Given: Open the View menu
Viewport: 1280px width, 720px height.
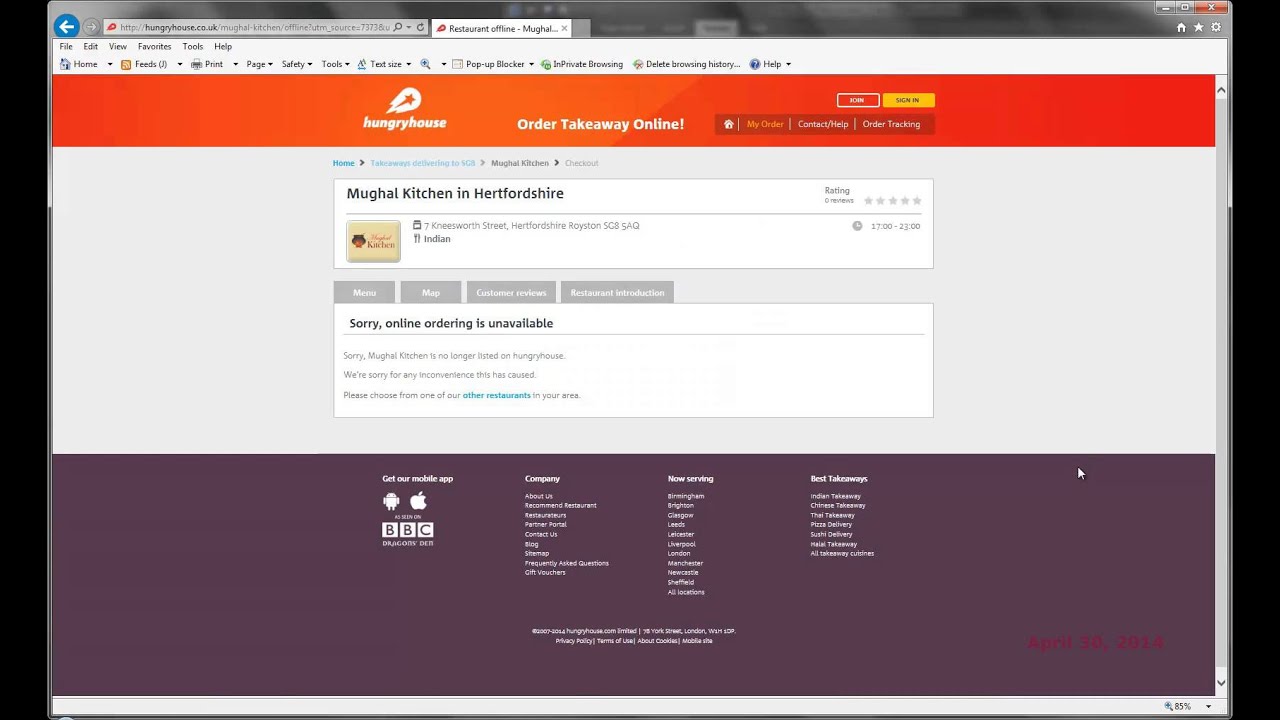Looking at the screenshot, I should point(118,46).
